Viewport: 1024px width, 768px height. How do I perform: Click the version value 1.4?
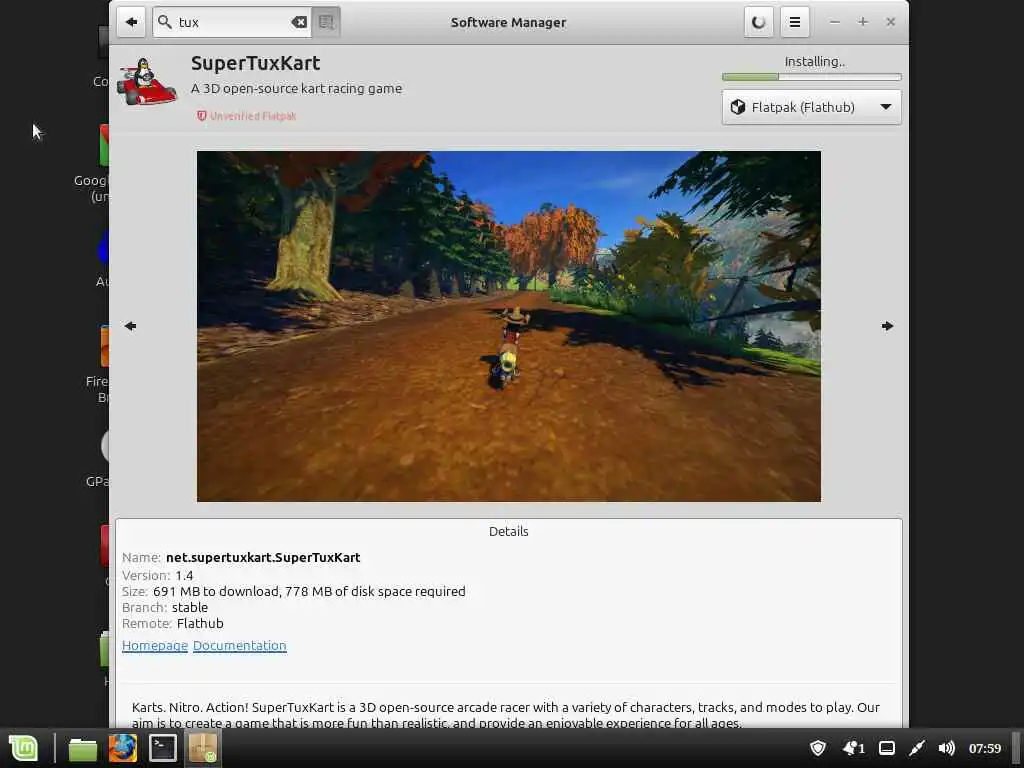coord(184,575)
